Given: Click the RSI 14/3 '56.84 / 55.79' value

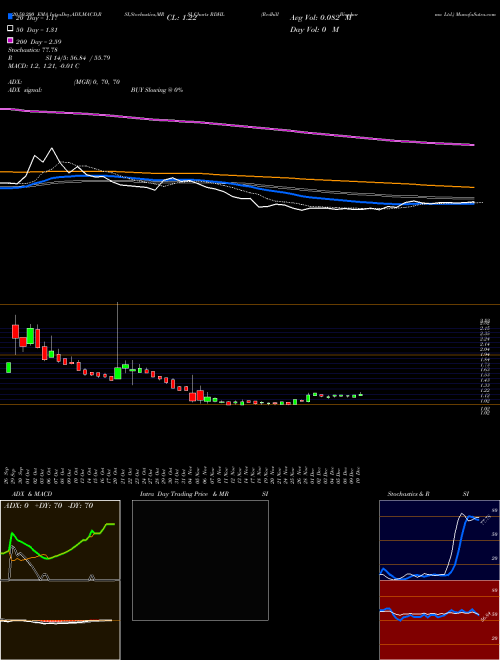Looking at the screenshot, I should click(x=88, y=58).
